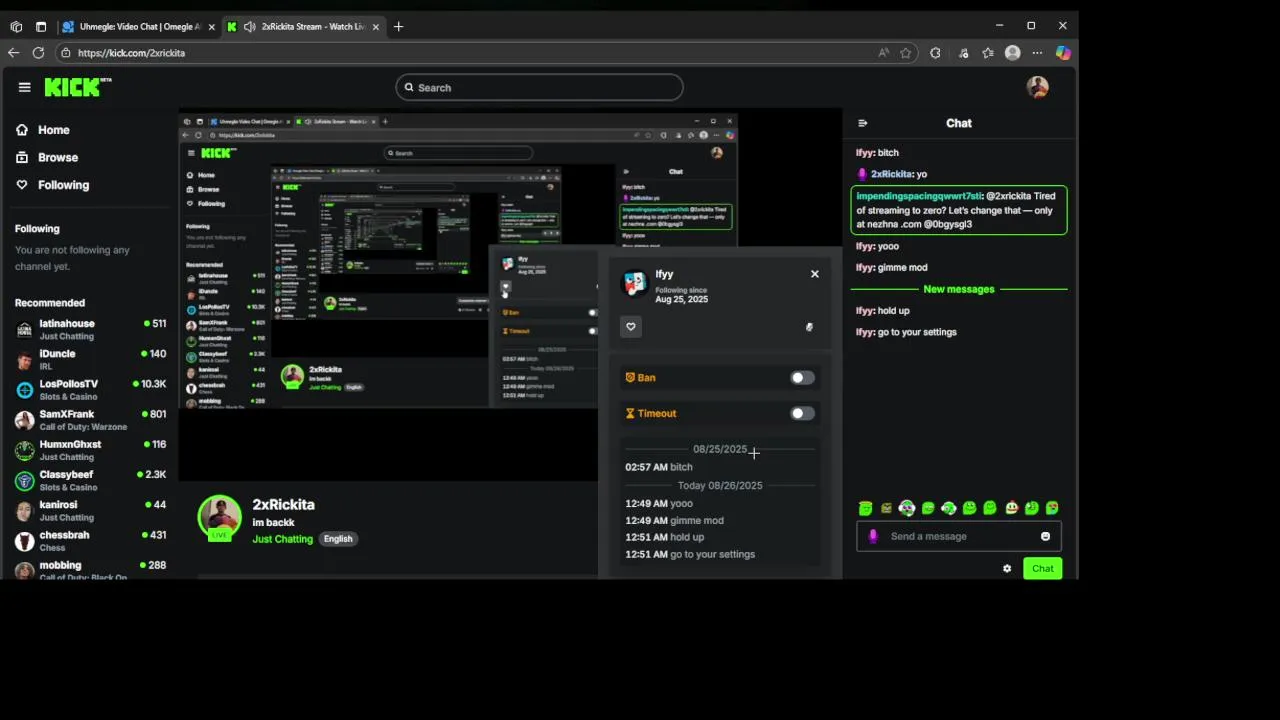Open browser Settings and more menu
Screen dimensions: 1280x720
click(x=1038, y=53)
